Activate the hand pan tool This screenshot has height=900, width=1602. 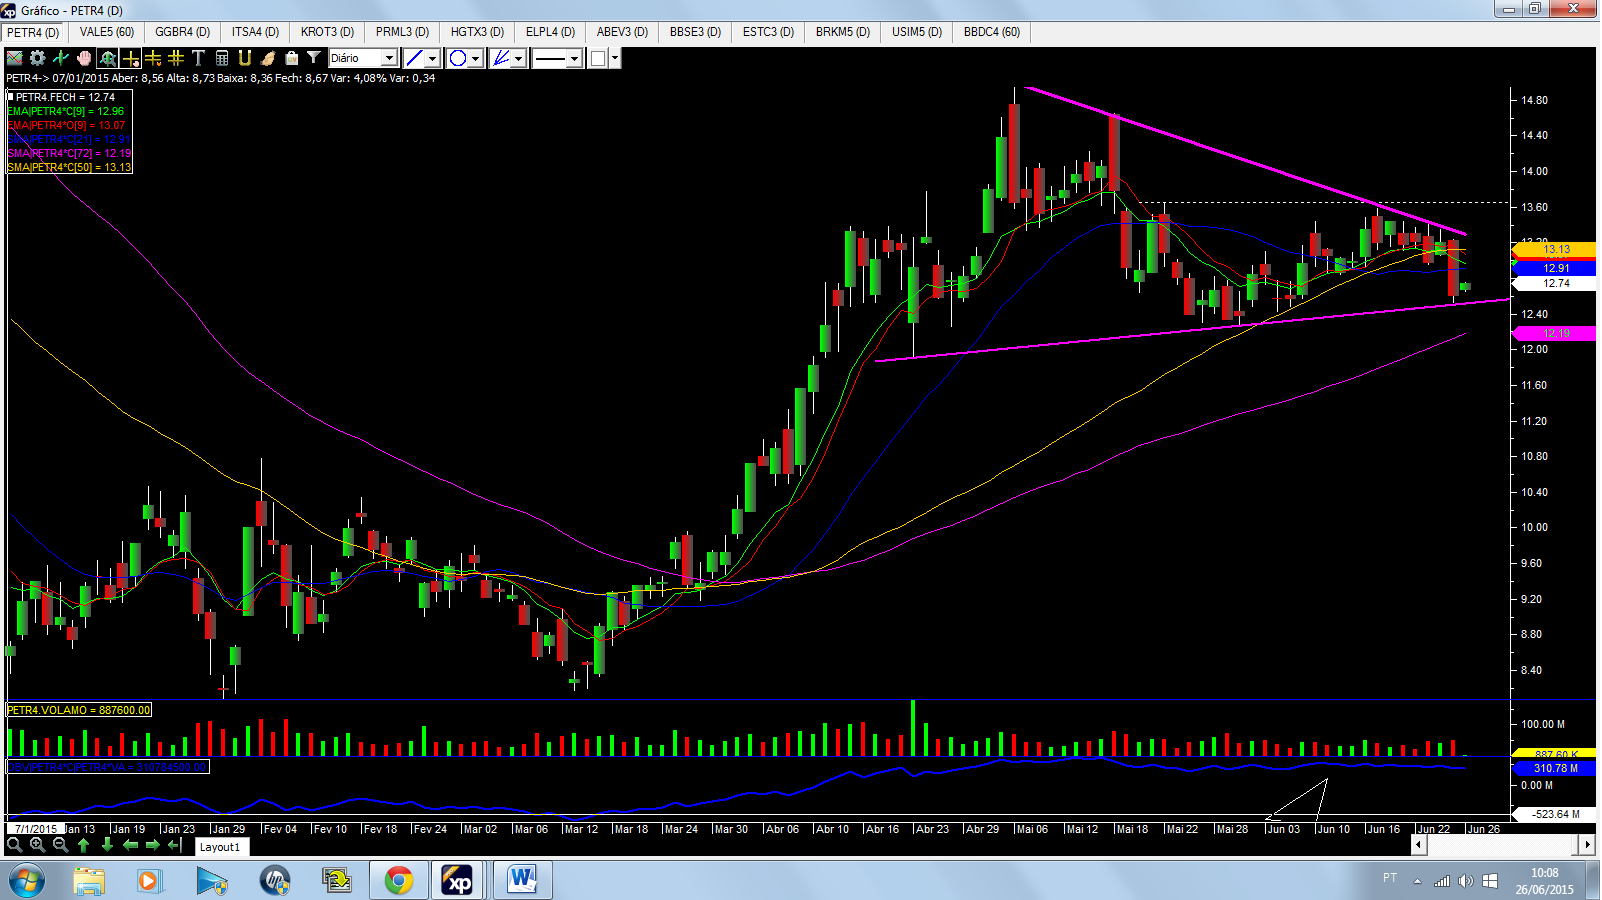point(84,58)
